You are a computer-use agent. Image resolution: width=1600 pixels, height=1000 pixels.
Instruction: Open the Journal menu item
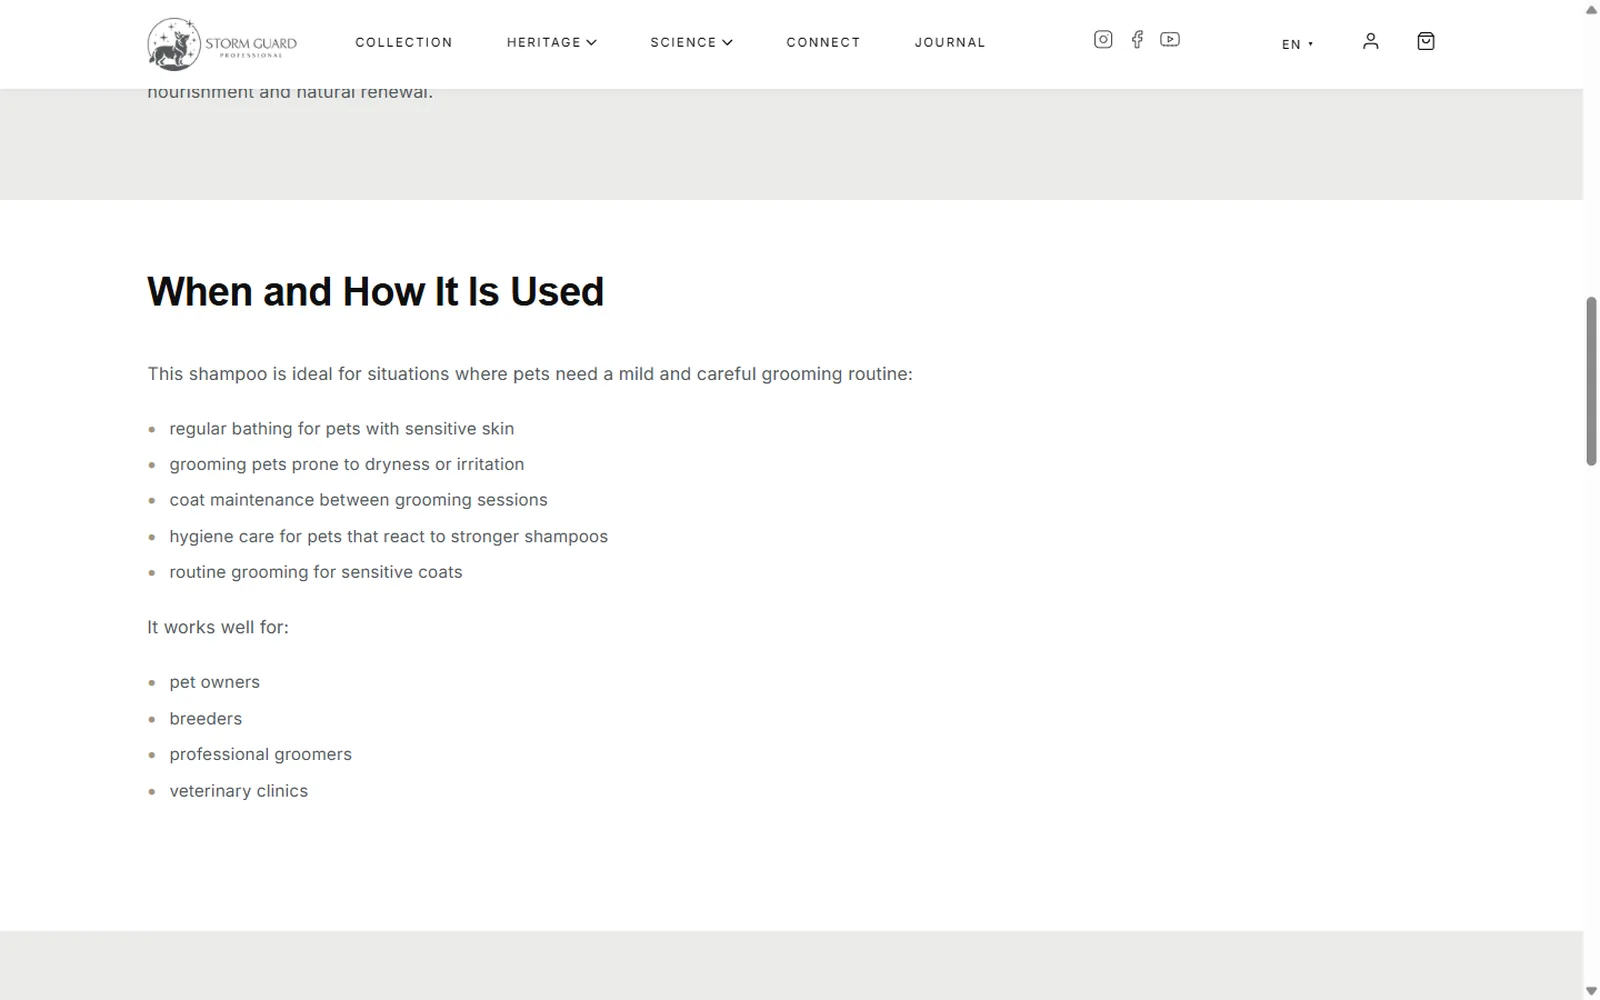[x=950, y=42]
